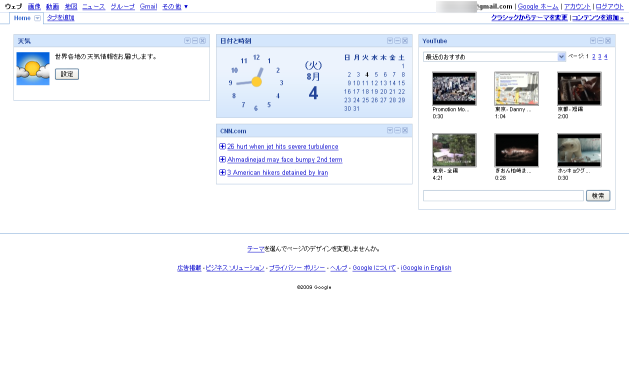The height and width of the screenshot is (375, 629).
Task: Open the ビジネス ソリューション footer link
Action: (235, 268)
